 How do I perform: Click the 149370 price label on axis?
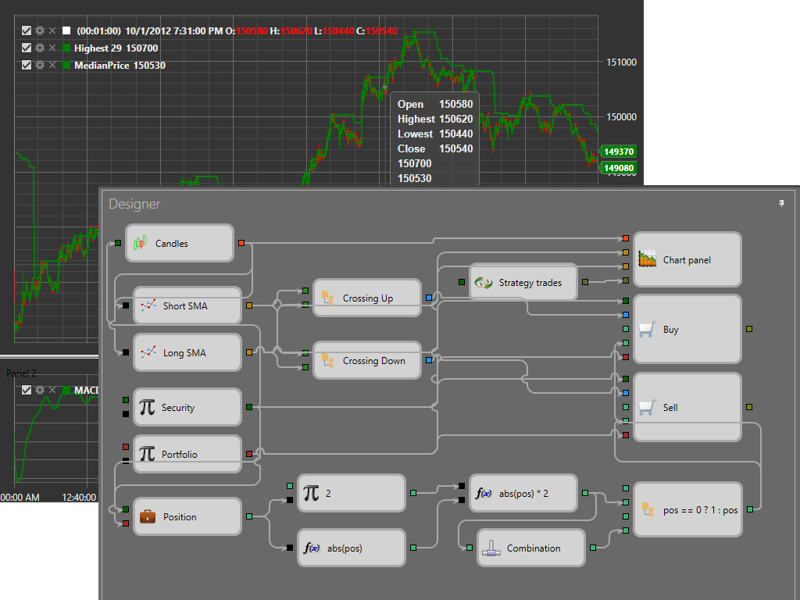pos(618,152)
